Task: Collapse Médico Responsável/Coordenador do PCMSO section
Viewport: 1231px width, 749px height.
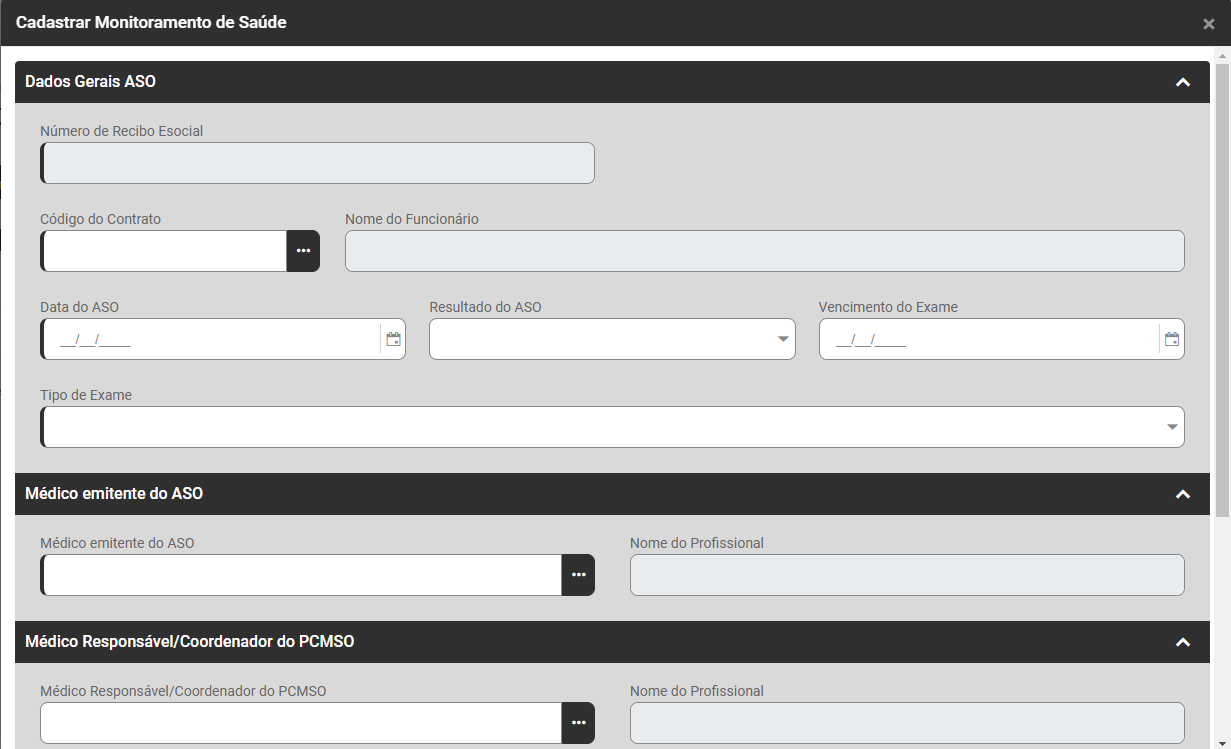Action: 1183,642
